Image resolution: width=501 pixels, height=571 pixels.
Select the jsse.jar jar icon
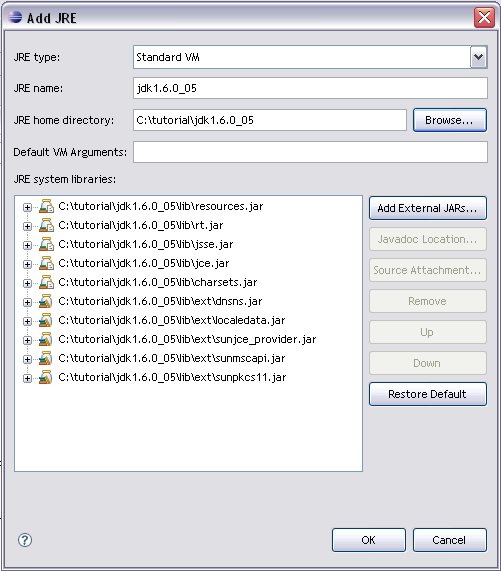[46, 244]
